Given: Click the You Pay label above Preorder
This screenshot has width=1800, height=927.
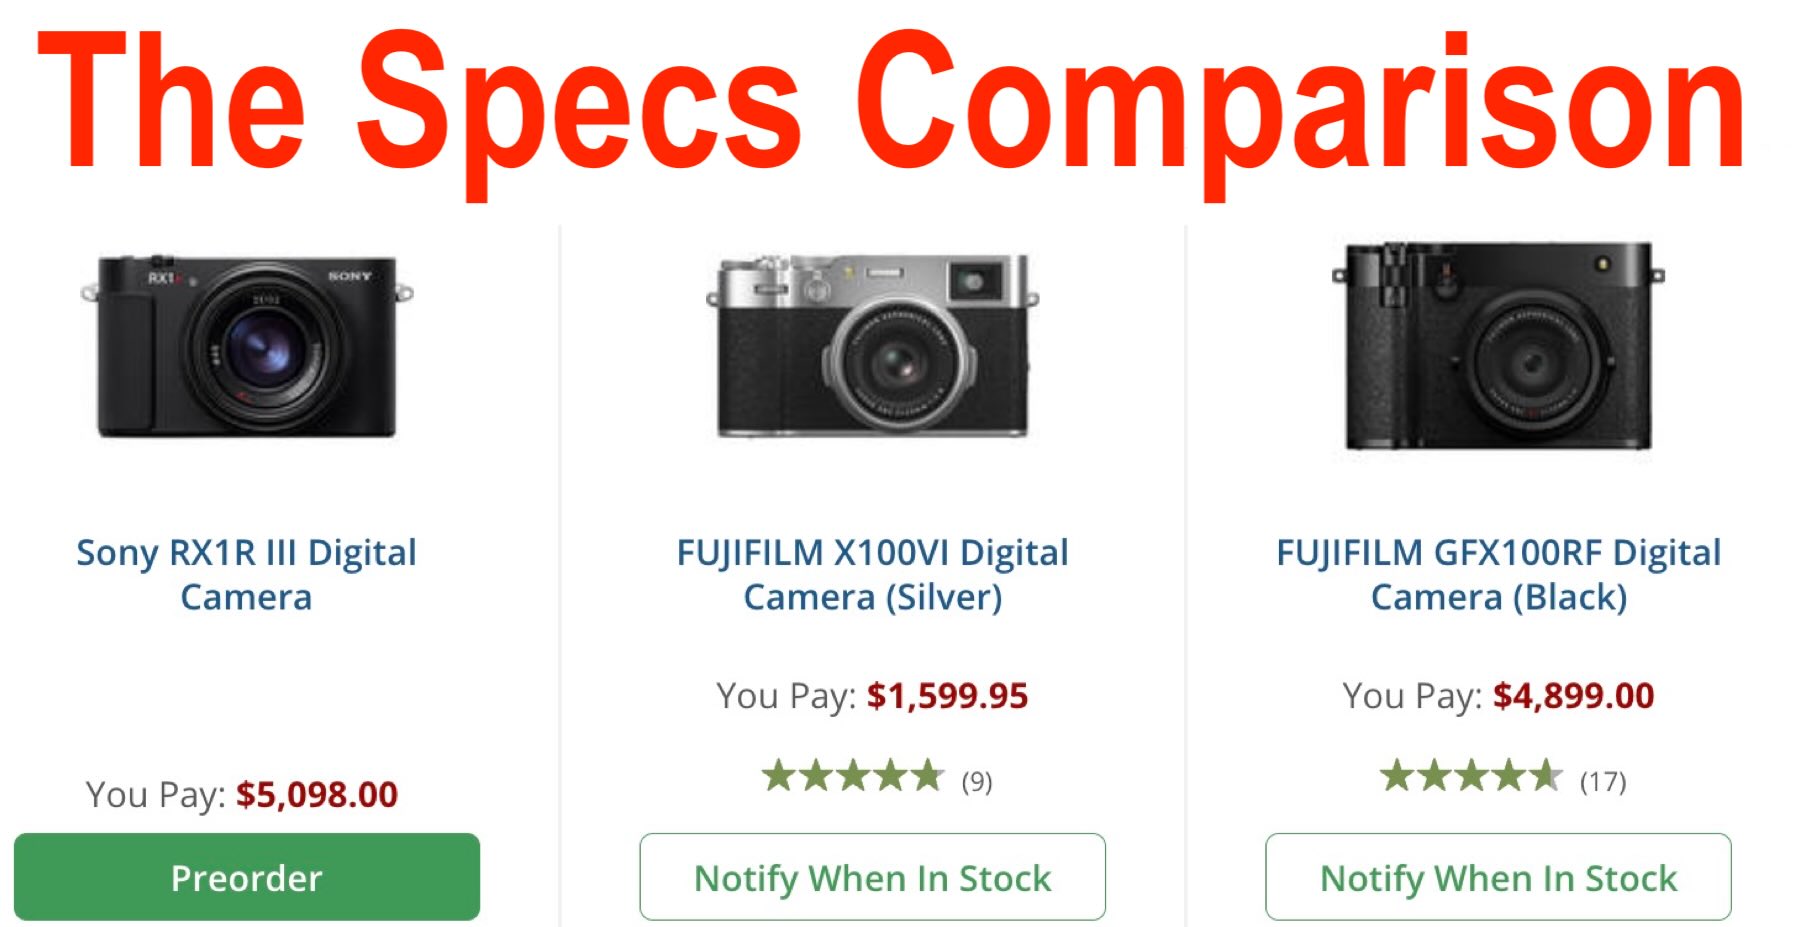Looking at the screenshot, I should point(155,795).
